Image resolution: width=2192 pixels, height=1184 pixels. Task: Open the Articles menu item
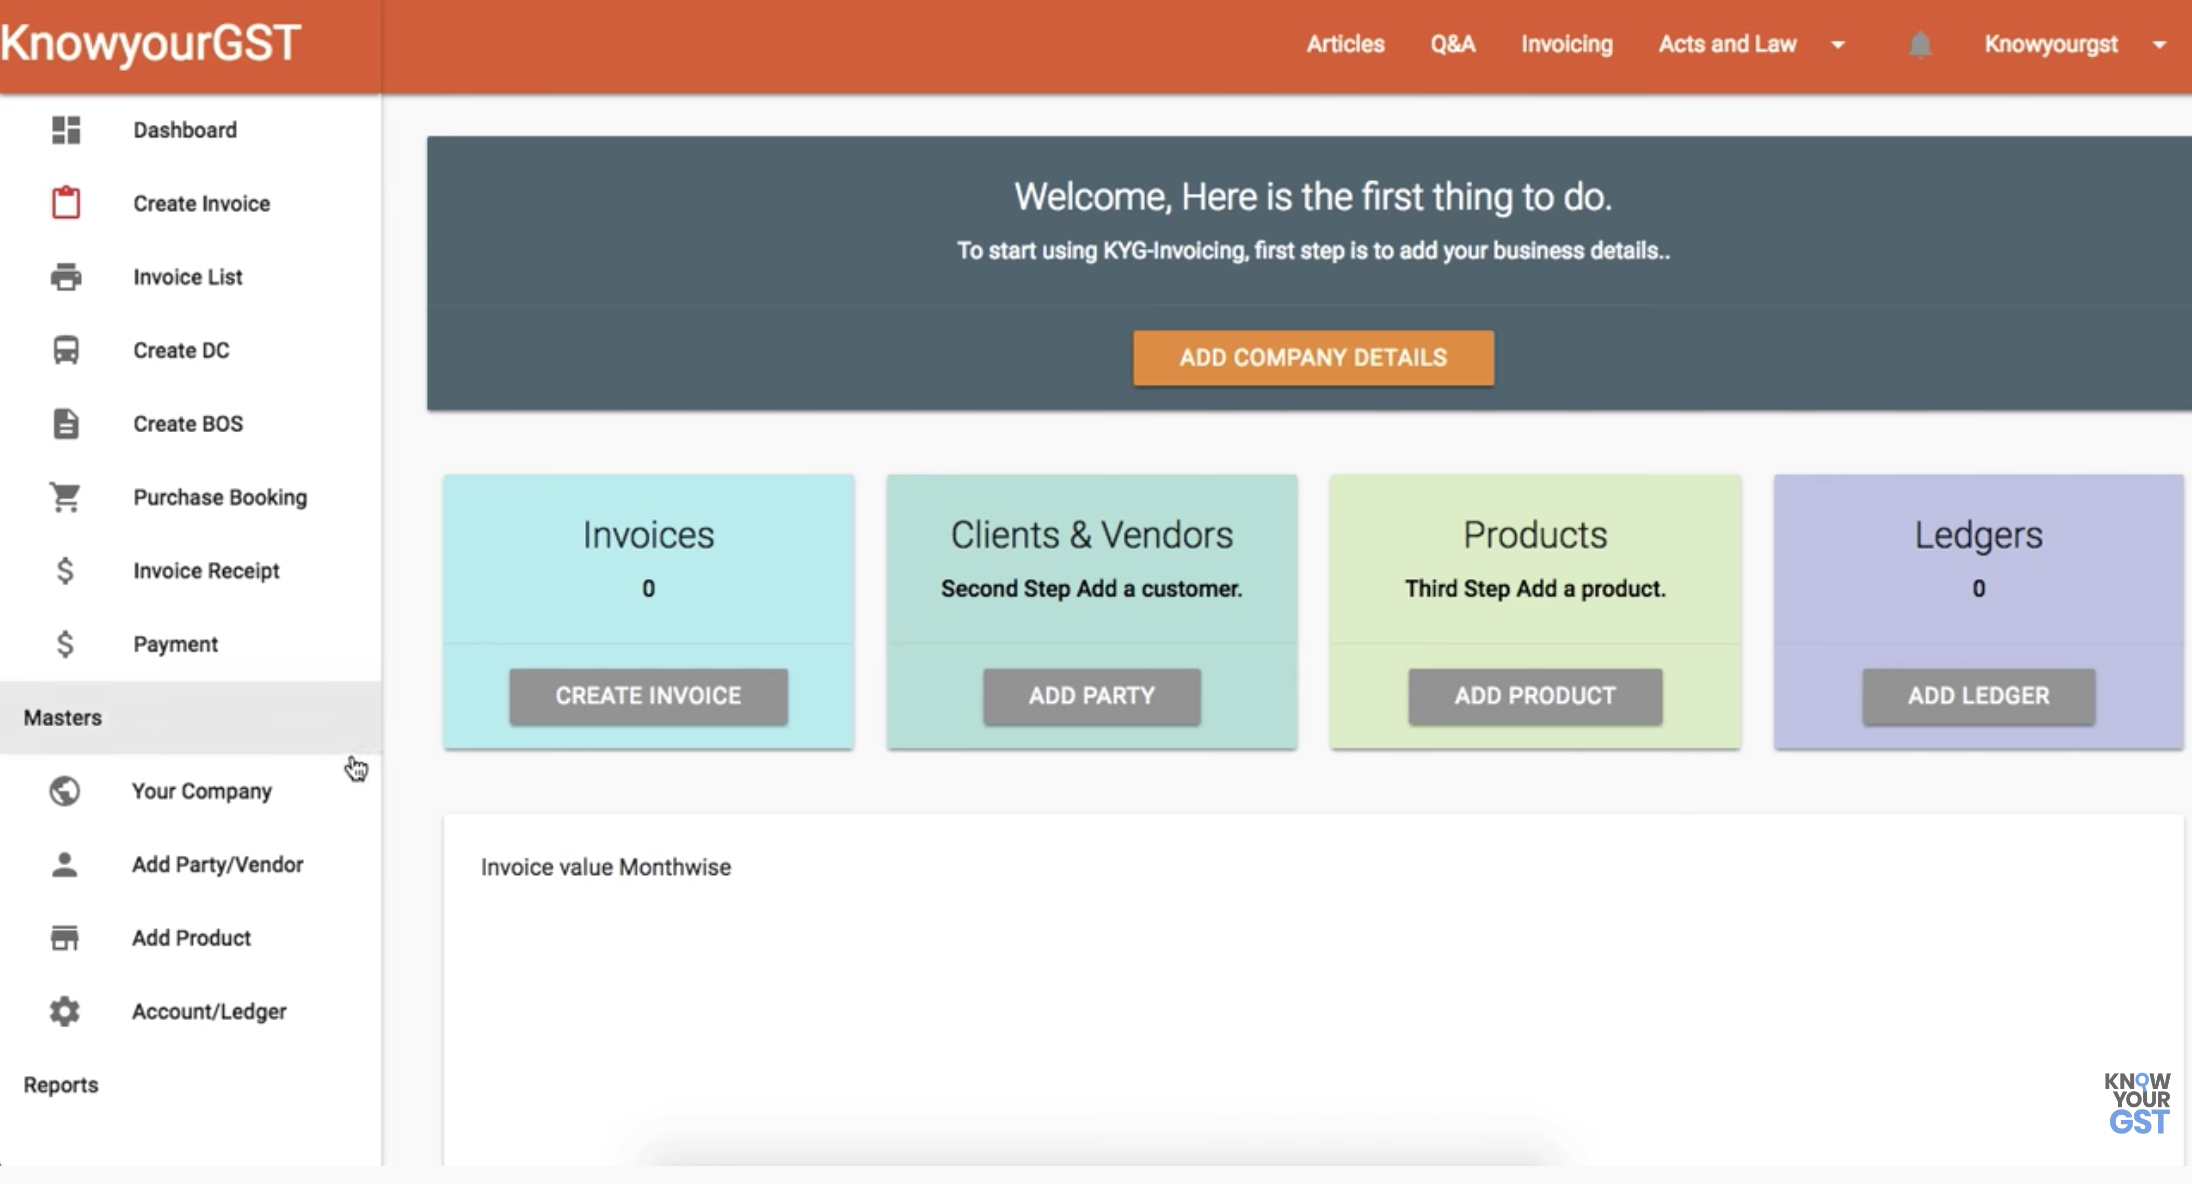pos(1345,45)
